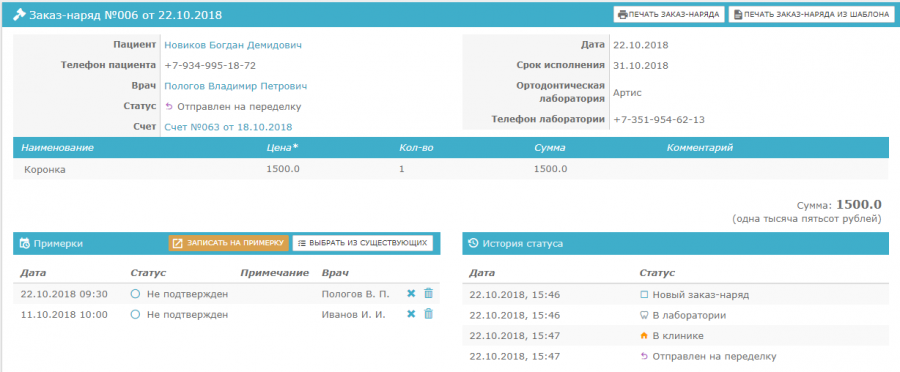Click the Новый заказ-наряд history entry

point(701,294)
